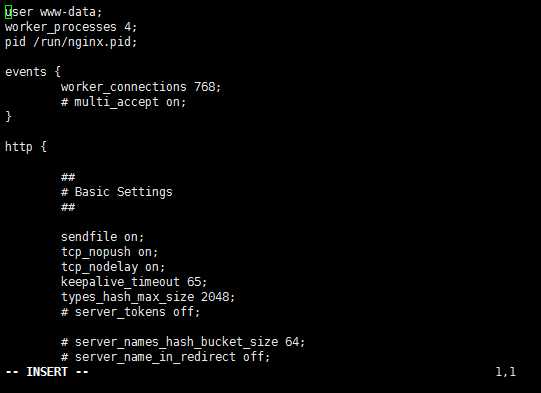
Task: Click the 'tcp_nopush on;' directive
Action: 109,252
